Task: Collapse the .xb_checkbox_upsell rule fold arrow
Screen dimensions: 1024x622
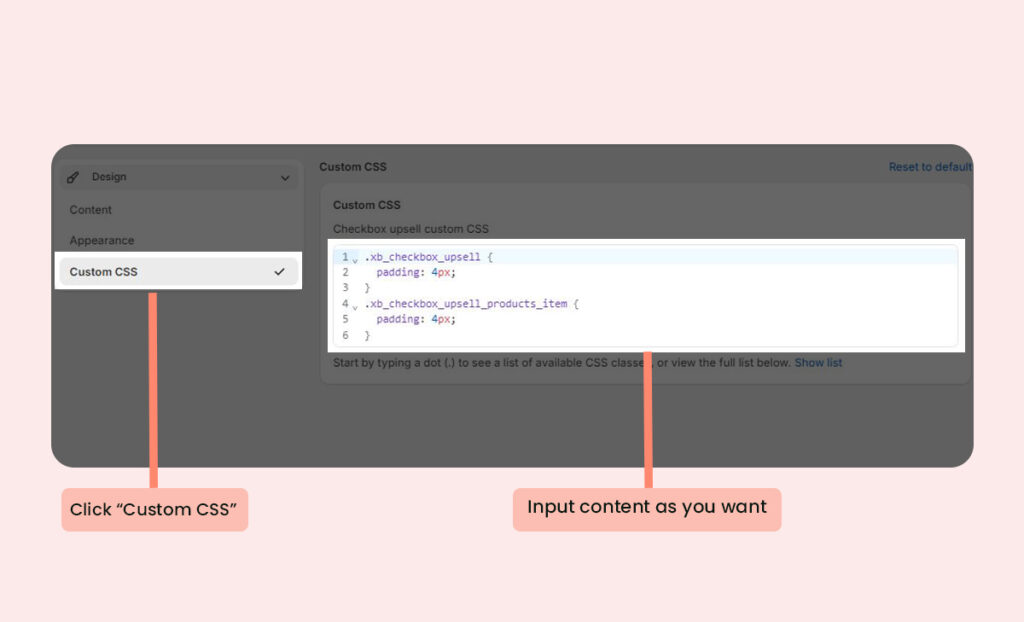Action: point(355,259)
